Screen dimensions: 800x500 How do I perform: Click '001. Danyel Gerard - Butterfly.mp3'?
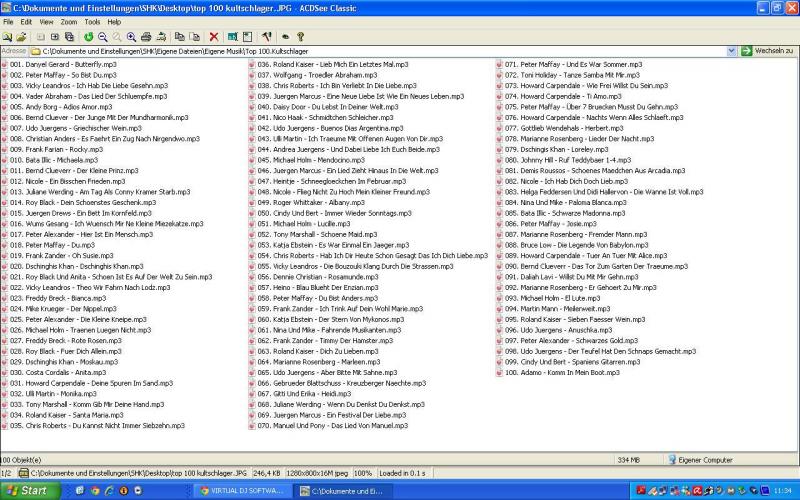click(63, 64)
